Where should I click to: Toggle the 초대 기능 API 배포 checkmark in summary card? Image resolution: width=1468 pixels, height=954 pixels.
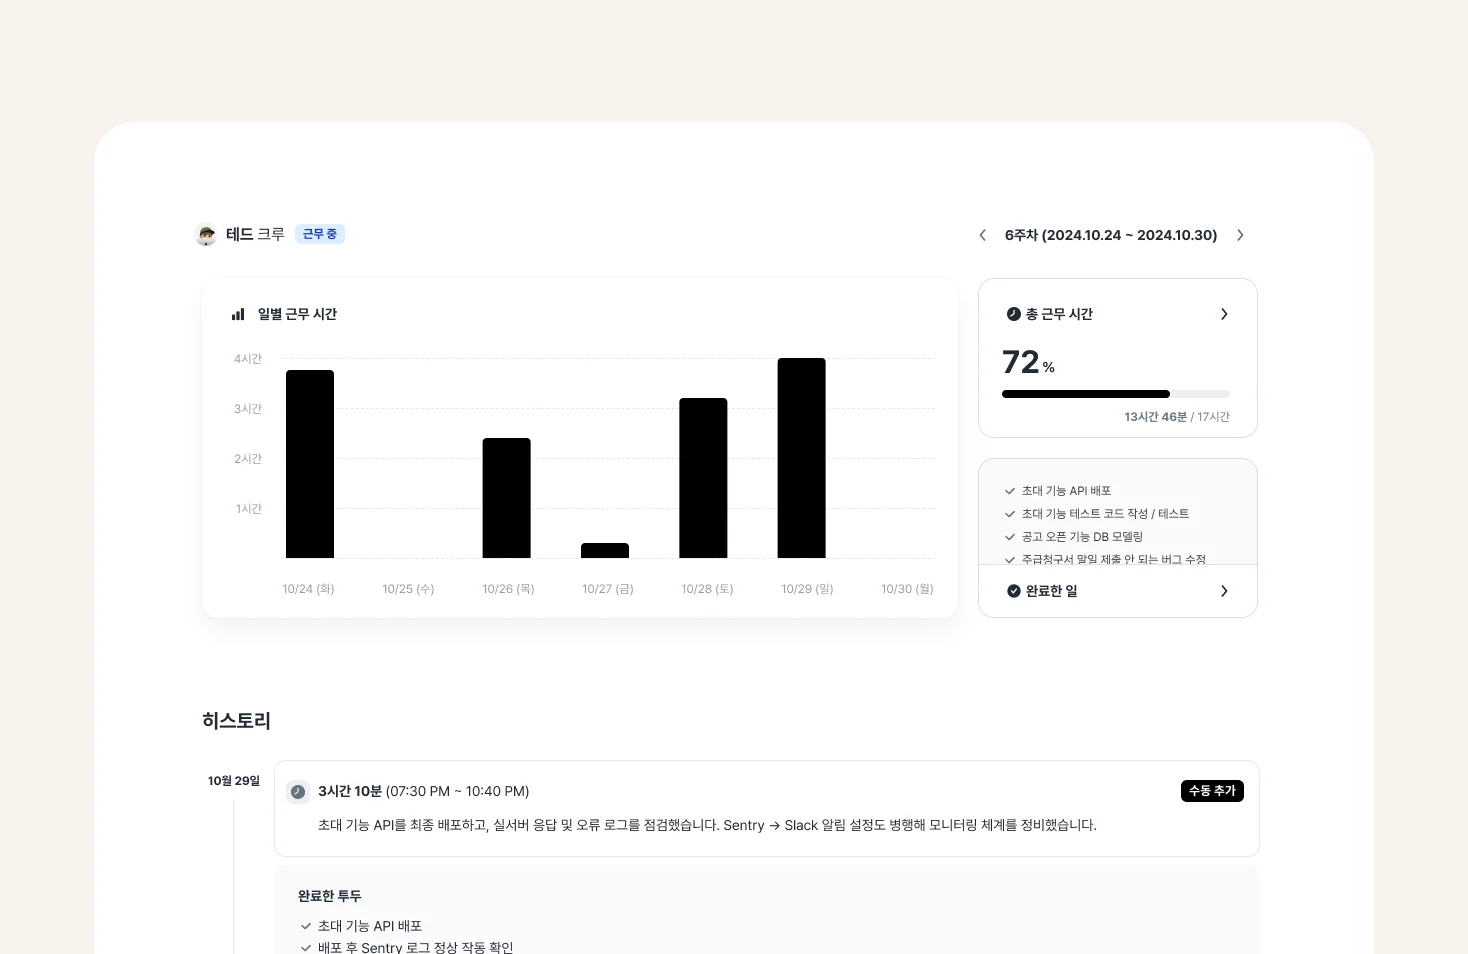(1010, 491)
